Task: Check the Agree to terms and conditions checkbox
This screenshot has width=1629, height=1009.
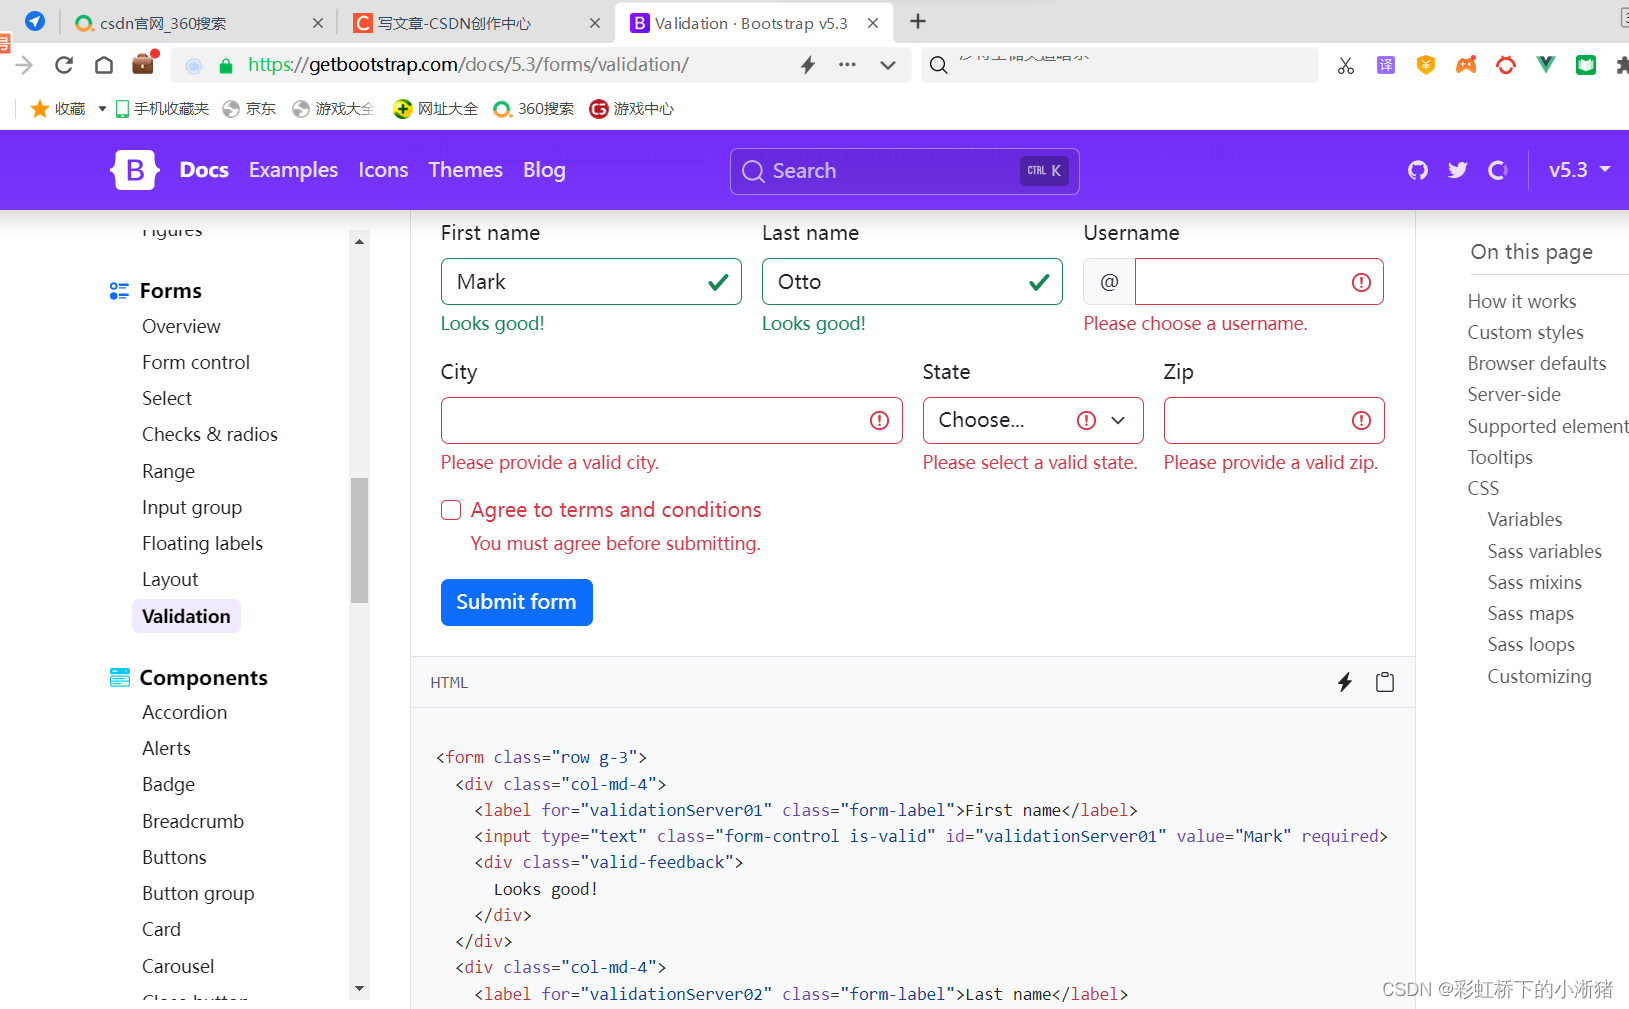Action: 451,510
